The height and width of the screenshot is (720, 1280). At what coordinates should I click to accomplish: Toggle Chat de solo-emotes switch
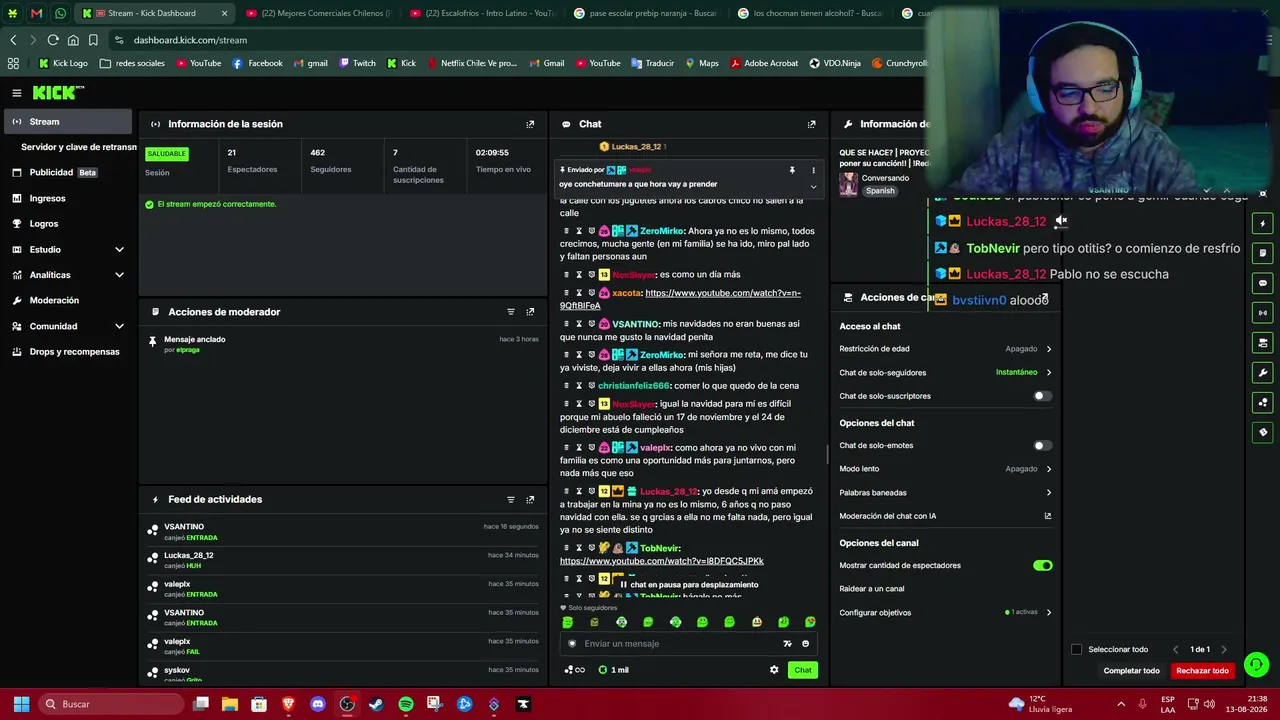(x=1042, y=446)
